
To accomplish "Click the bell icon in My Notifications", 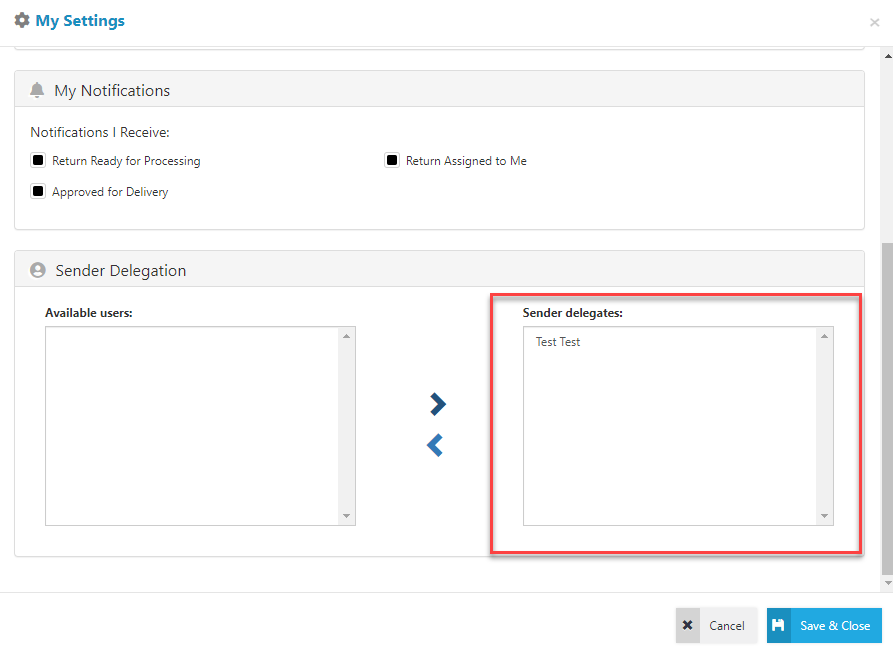I will pyautogui.click(x=38, y=90).
